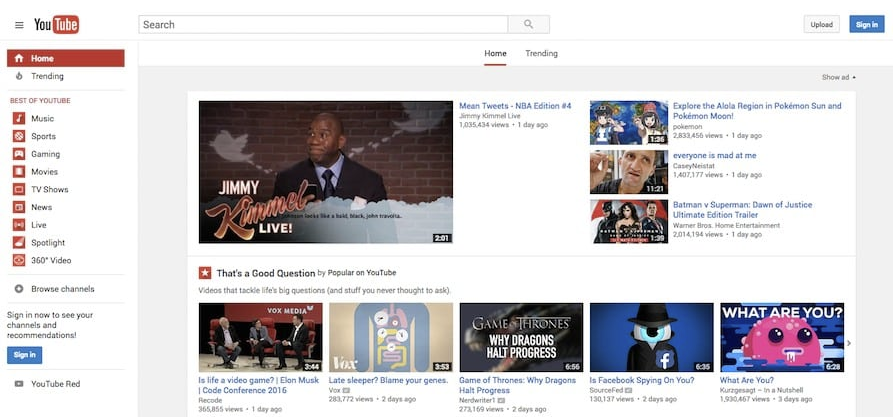Click the red star icon beside That's a Good Question
The width and height of the screenshot is (893, 417).
pyautogui.click(x=205, y=273)
